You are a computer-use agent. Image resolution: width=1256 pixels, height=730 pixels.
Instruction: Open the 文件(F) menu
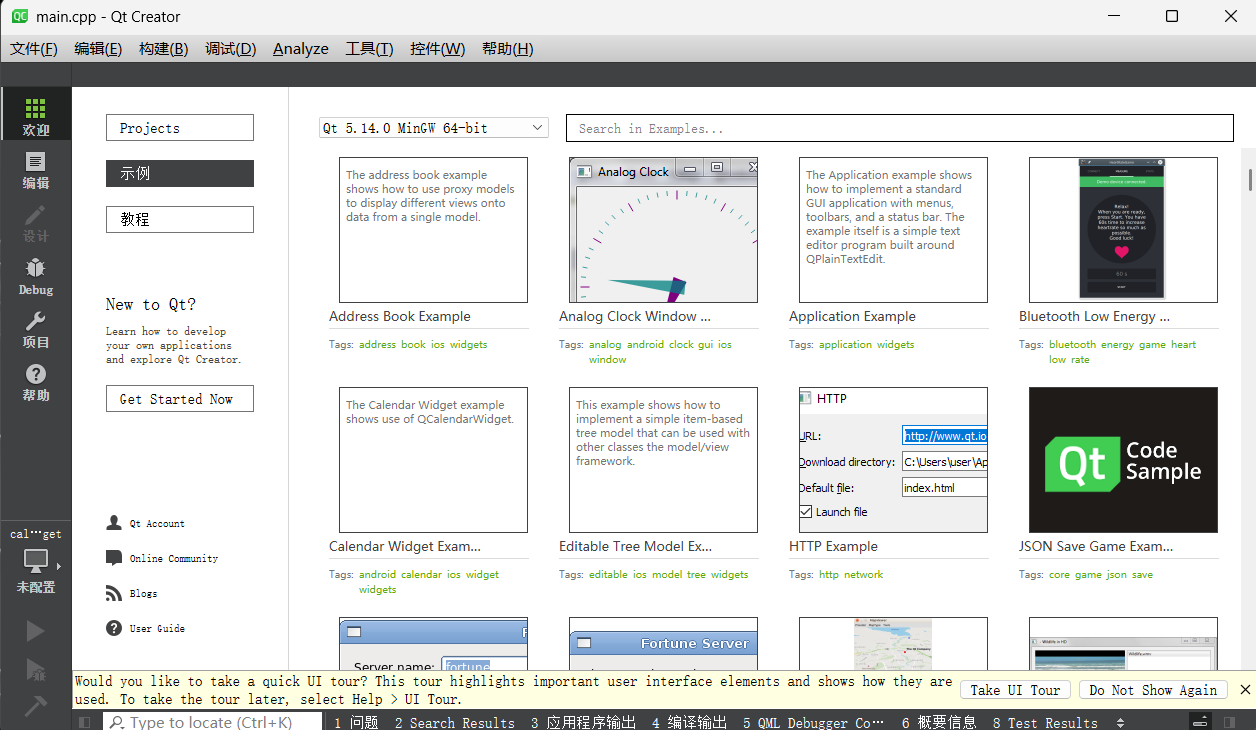pyautogui.click(x=34, y=49)
